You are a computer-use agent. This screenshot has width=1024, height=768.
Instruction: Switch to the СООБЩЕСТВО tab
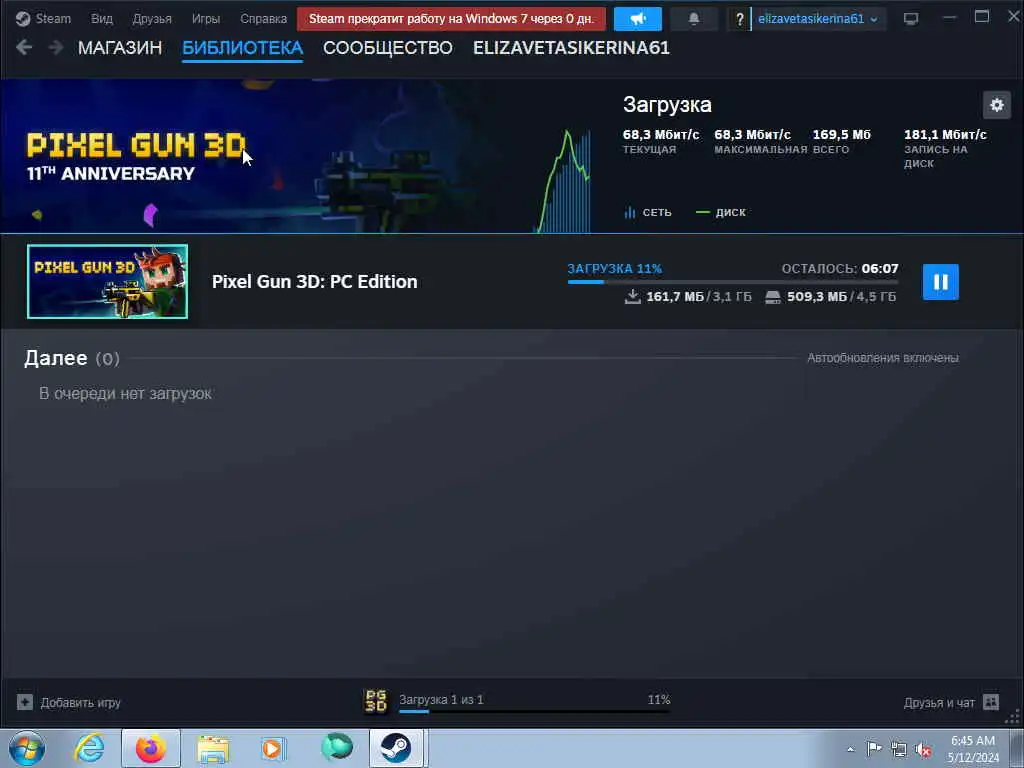388,48
